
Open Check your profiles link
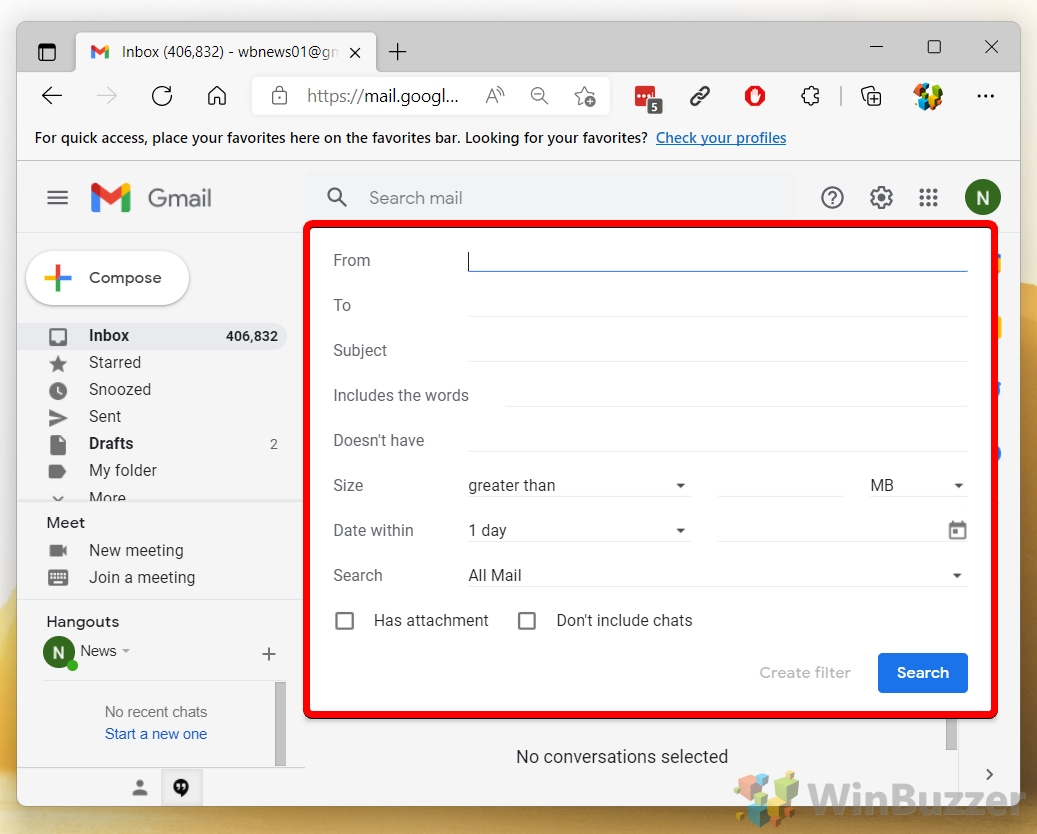(720, 138)
